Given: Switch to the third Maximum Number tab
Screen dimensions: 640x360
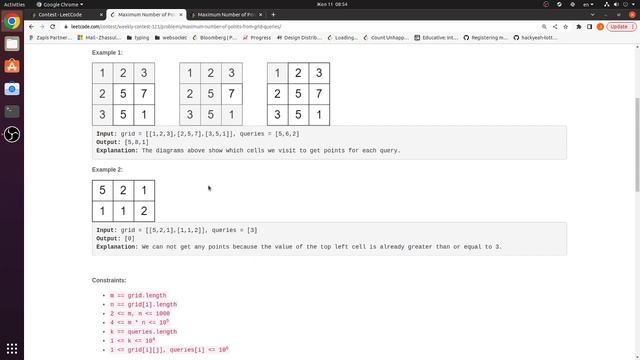Looking at the screenshot, I should 226,15.
